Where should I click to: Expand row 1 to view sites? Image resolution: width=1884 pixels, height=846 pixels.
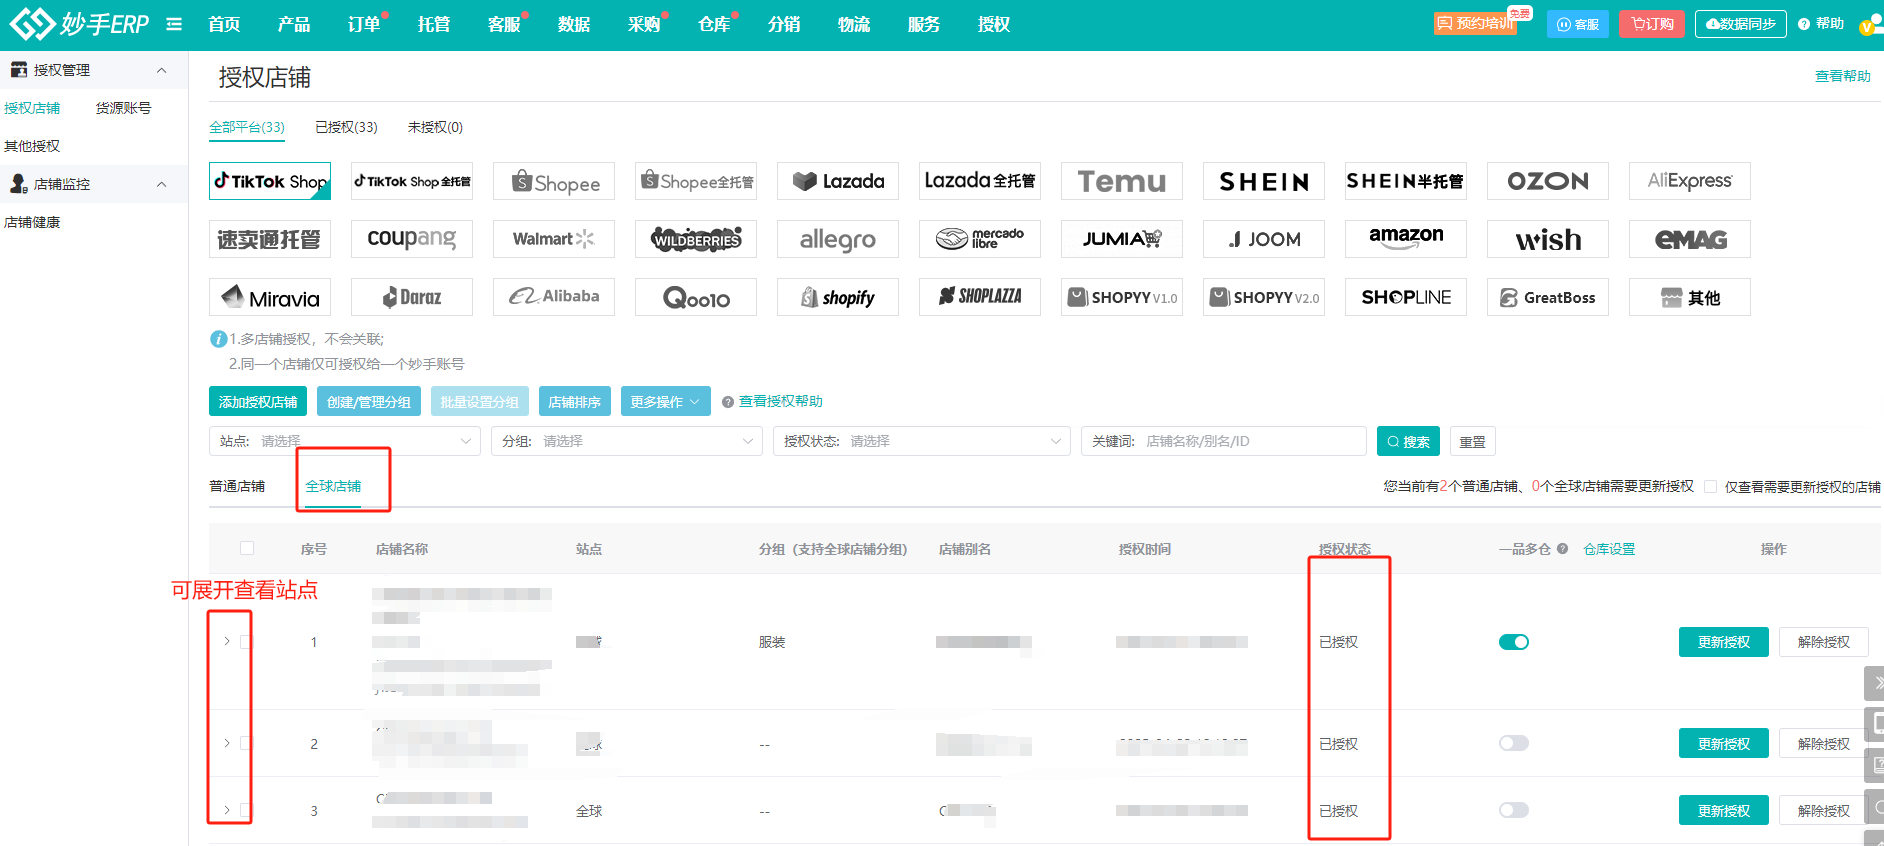[227, 642]
